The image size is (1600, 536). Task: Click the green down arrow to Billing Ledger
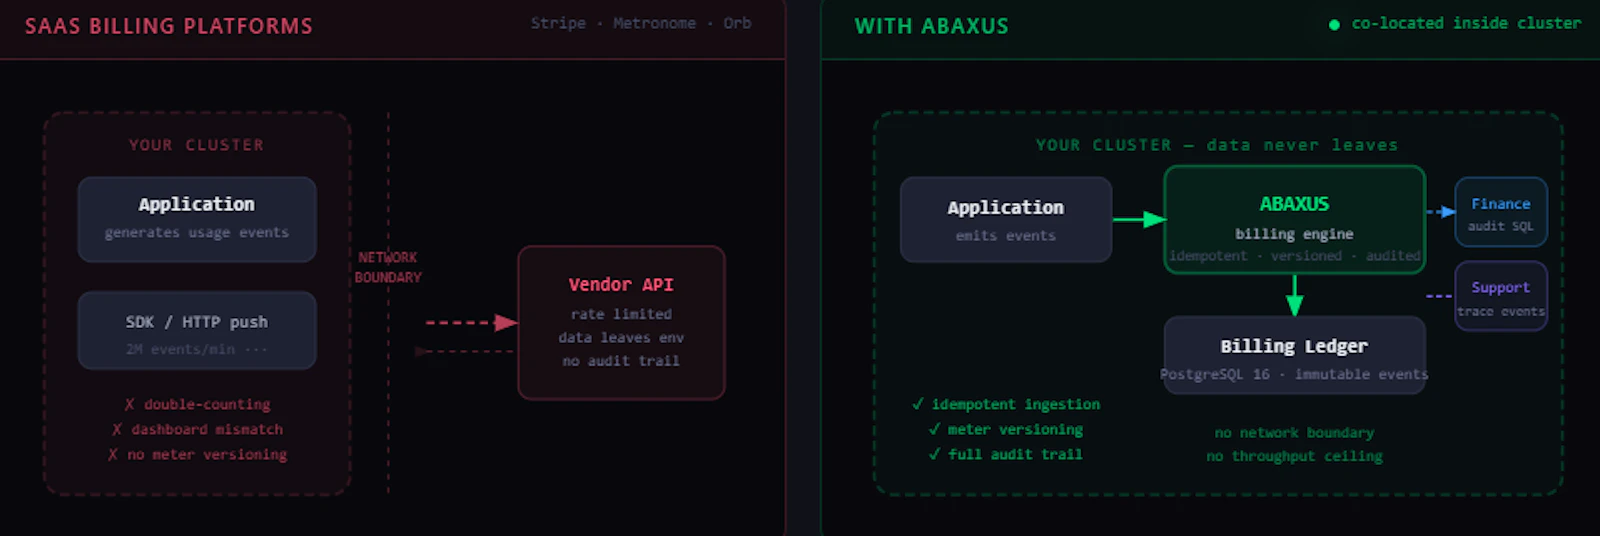pos(1294,295)
